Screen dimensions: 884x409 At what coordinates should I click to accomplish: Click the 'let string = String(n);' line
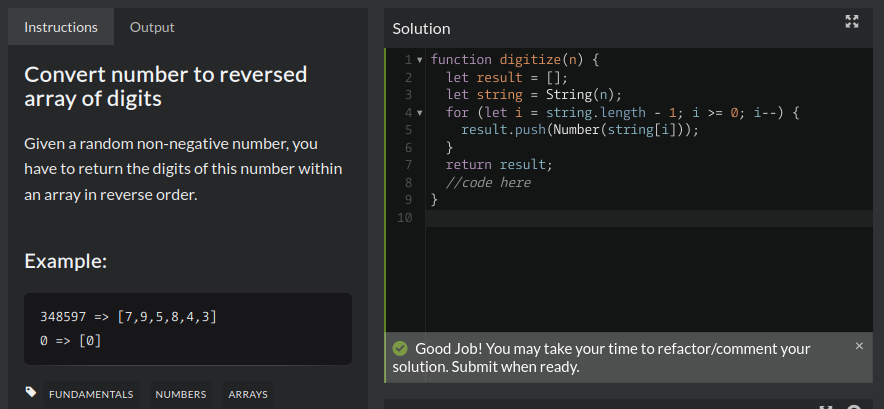533,95
